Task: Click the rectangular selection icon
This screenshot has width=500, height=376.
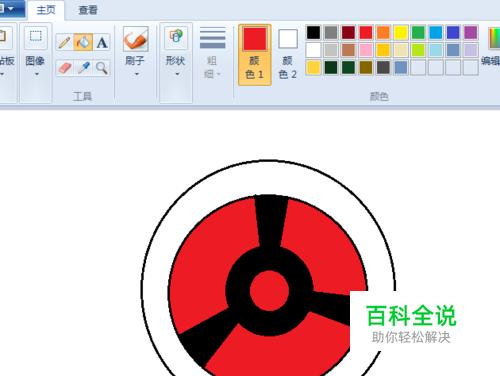Action: (36, 36)
